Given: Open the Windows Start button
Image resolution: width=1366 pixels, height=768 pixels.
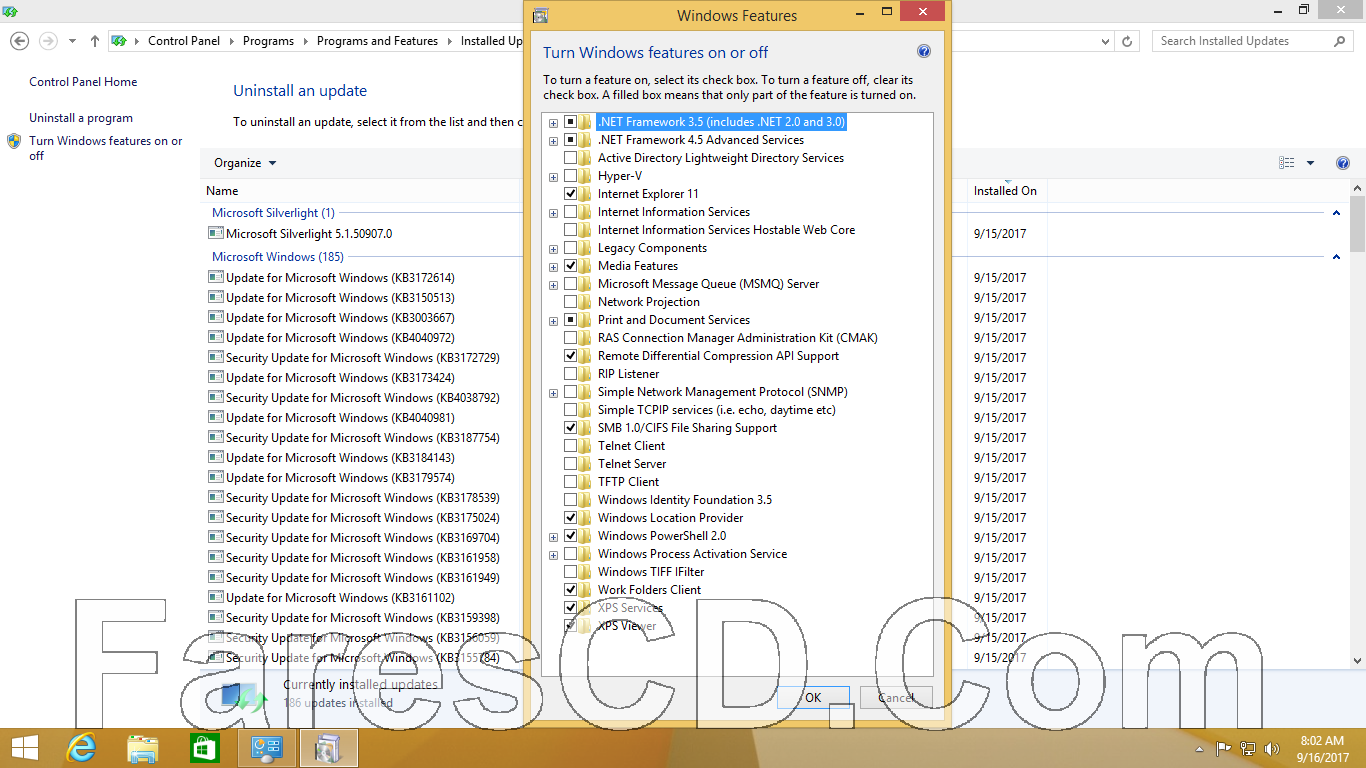Looking at the screenshot, I should click(x=24, y=747).
